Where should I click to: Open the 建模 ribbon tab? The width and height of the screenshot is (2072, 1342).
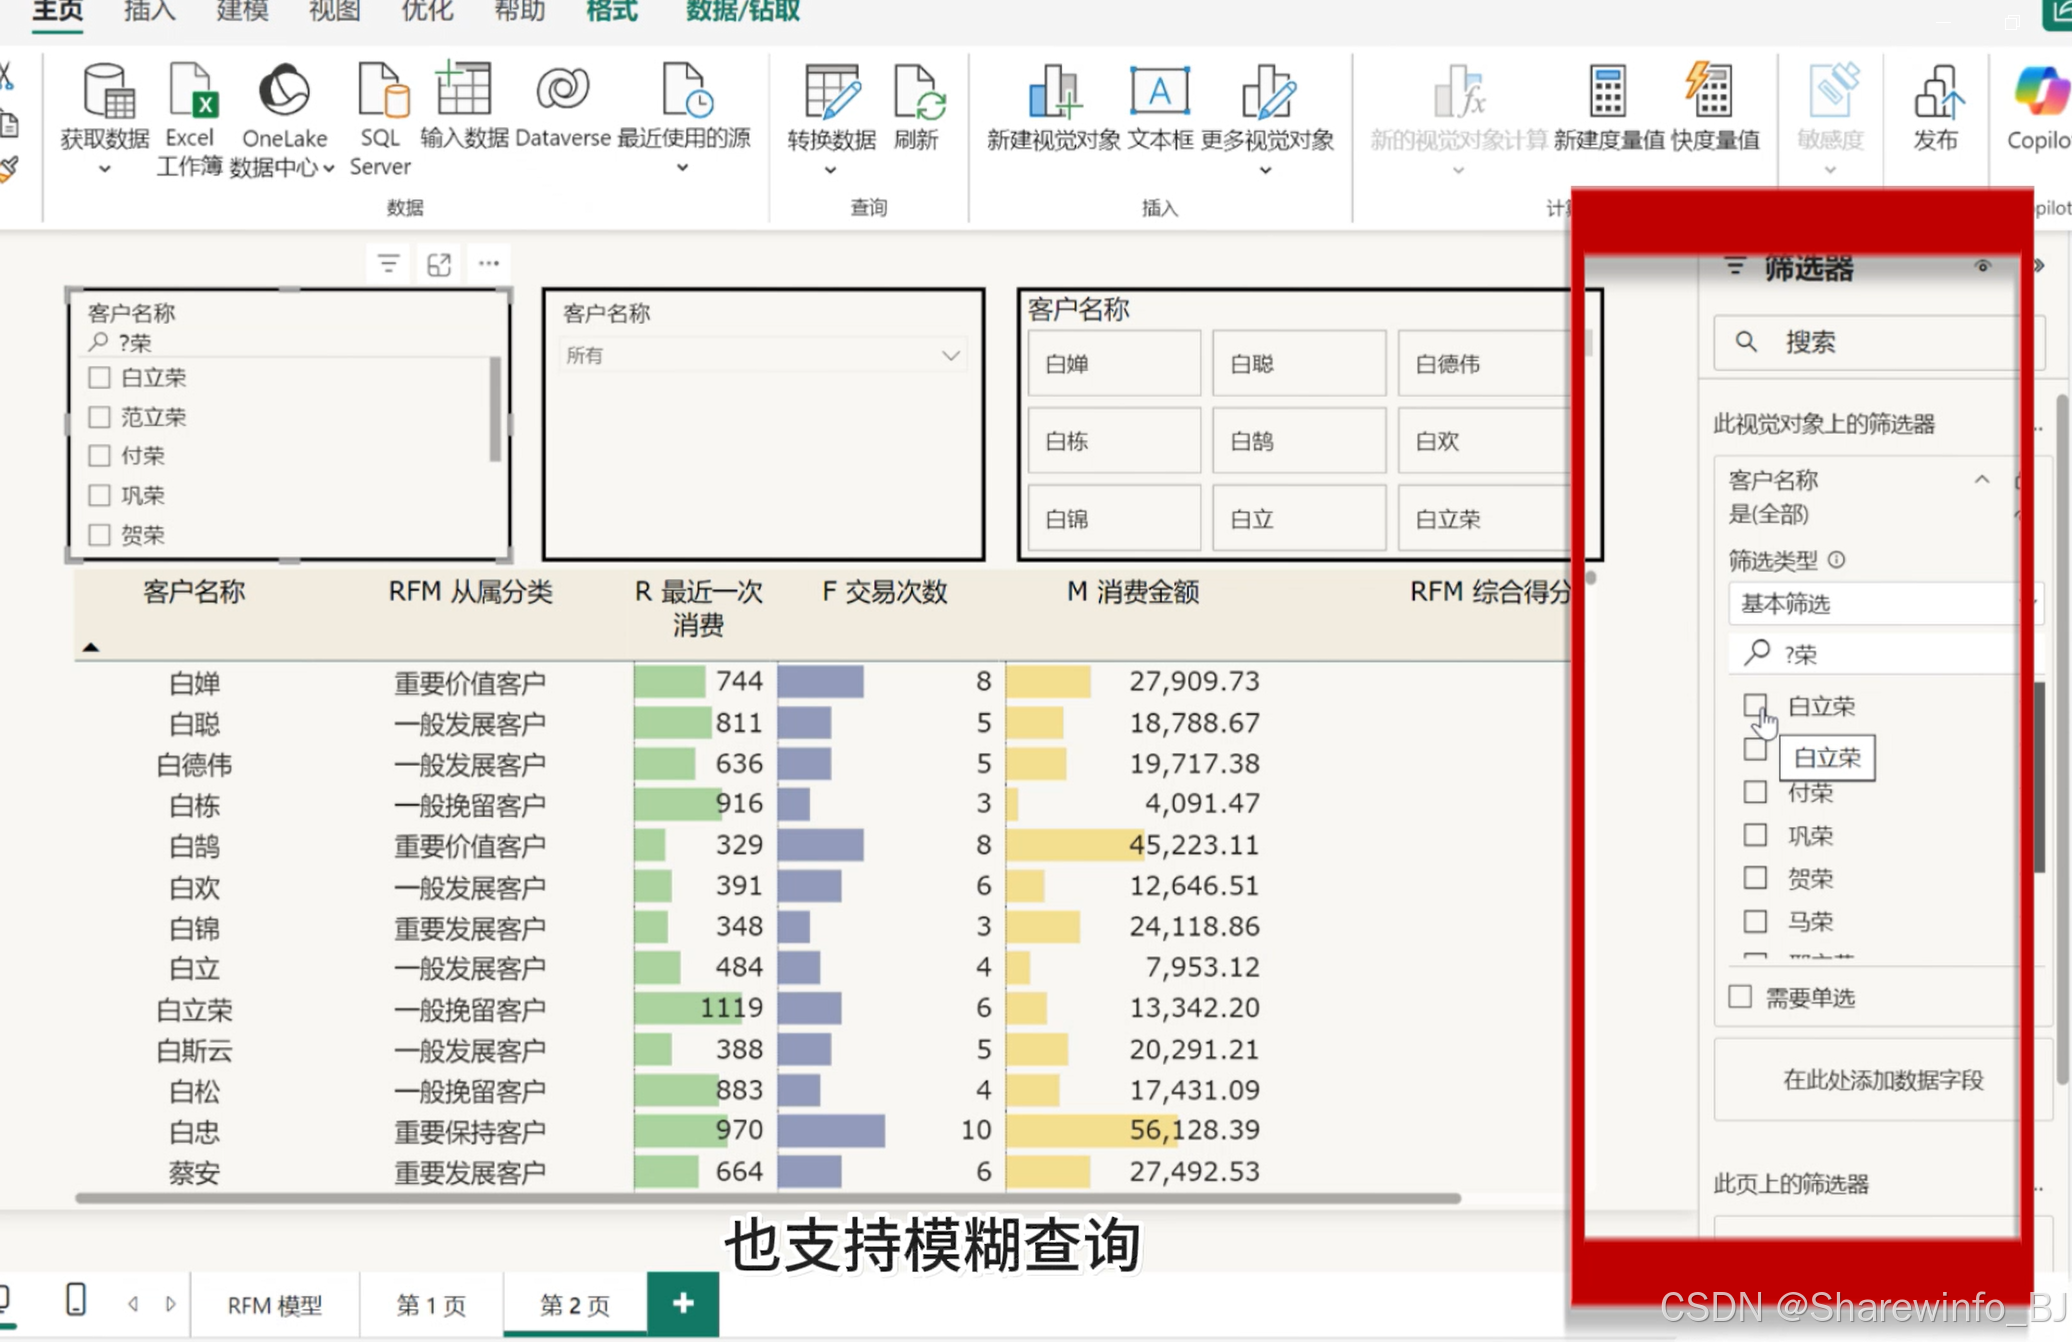point(242,12)
